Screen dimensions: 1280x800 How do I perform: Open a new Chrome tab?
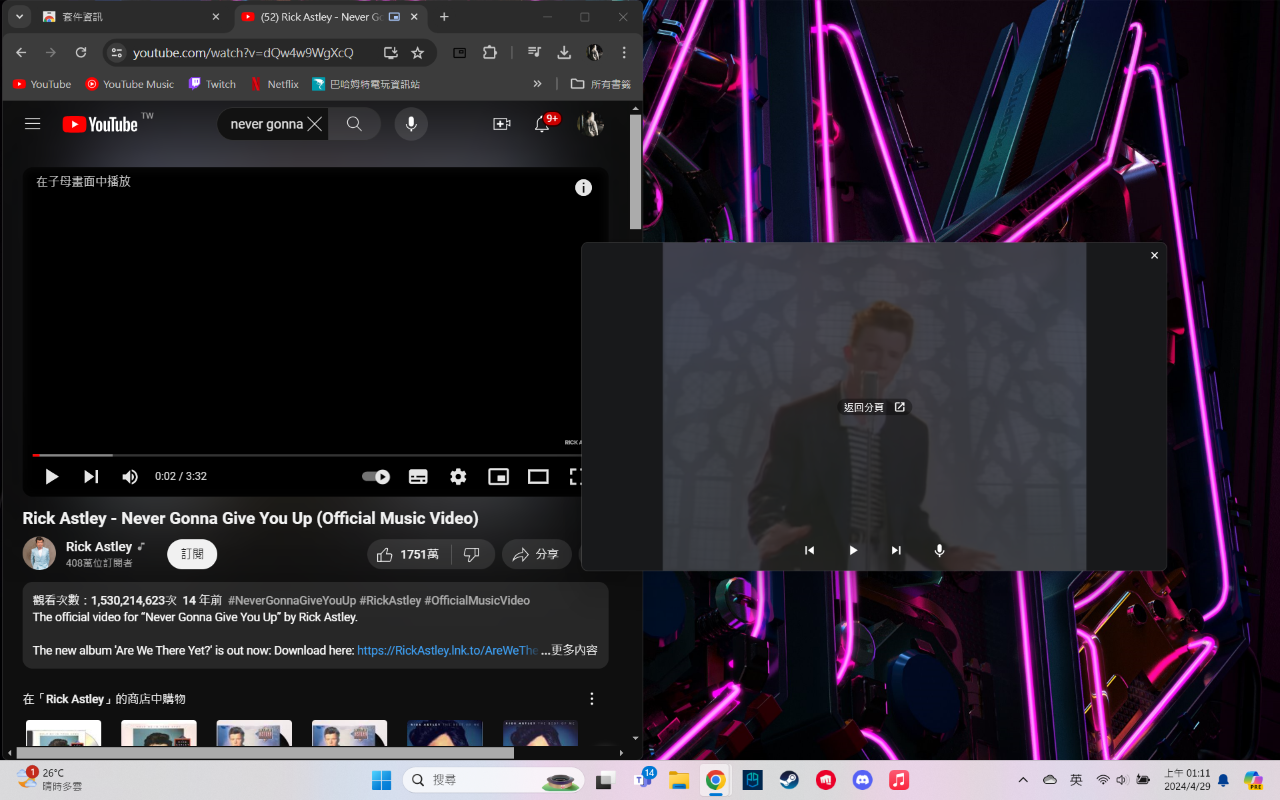tap(444, 17)
